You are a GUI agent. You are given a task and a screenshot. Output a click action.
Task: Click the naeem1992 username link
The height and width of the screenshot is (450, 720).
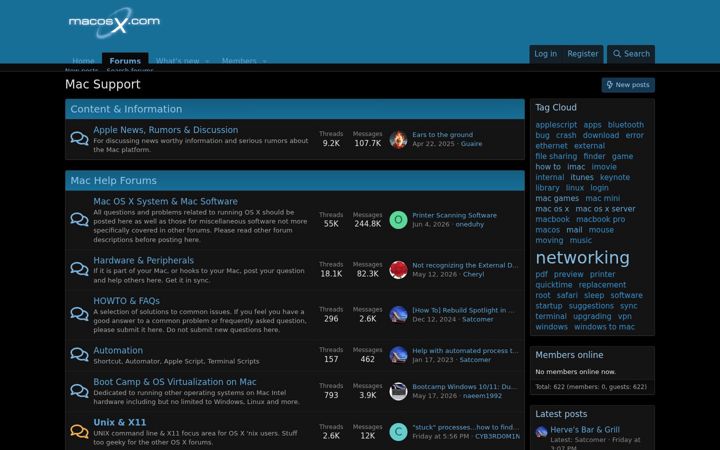coord(482,396)
